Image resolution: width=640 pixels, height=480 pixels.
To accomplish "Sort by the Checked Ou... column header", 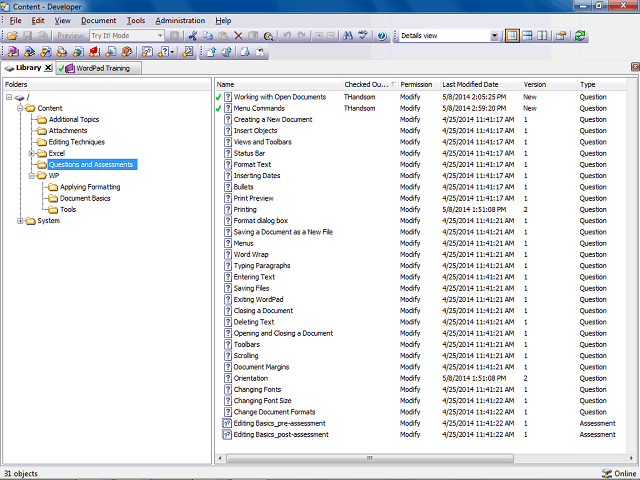I will point(370,84).
